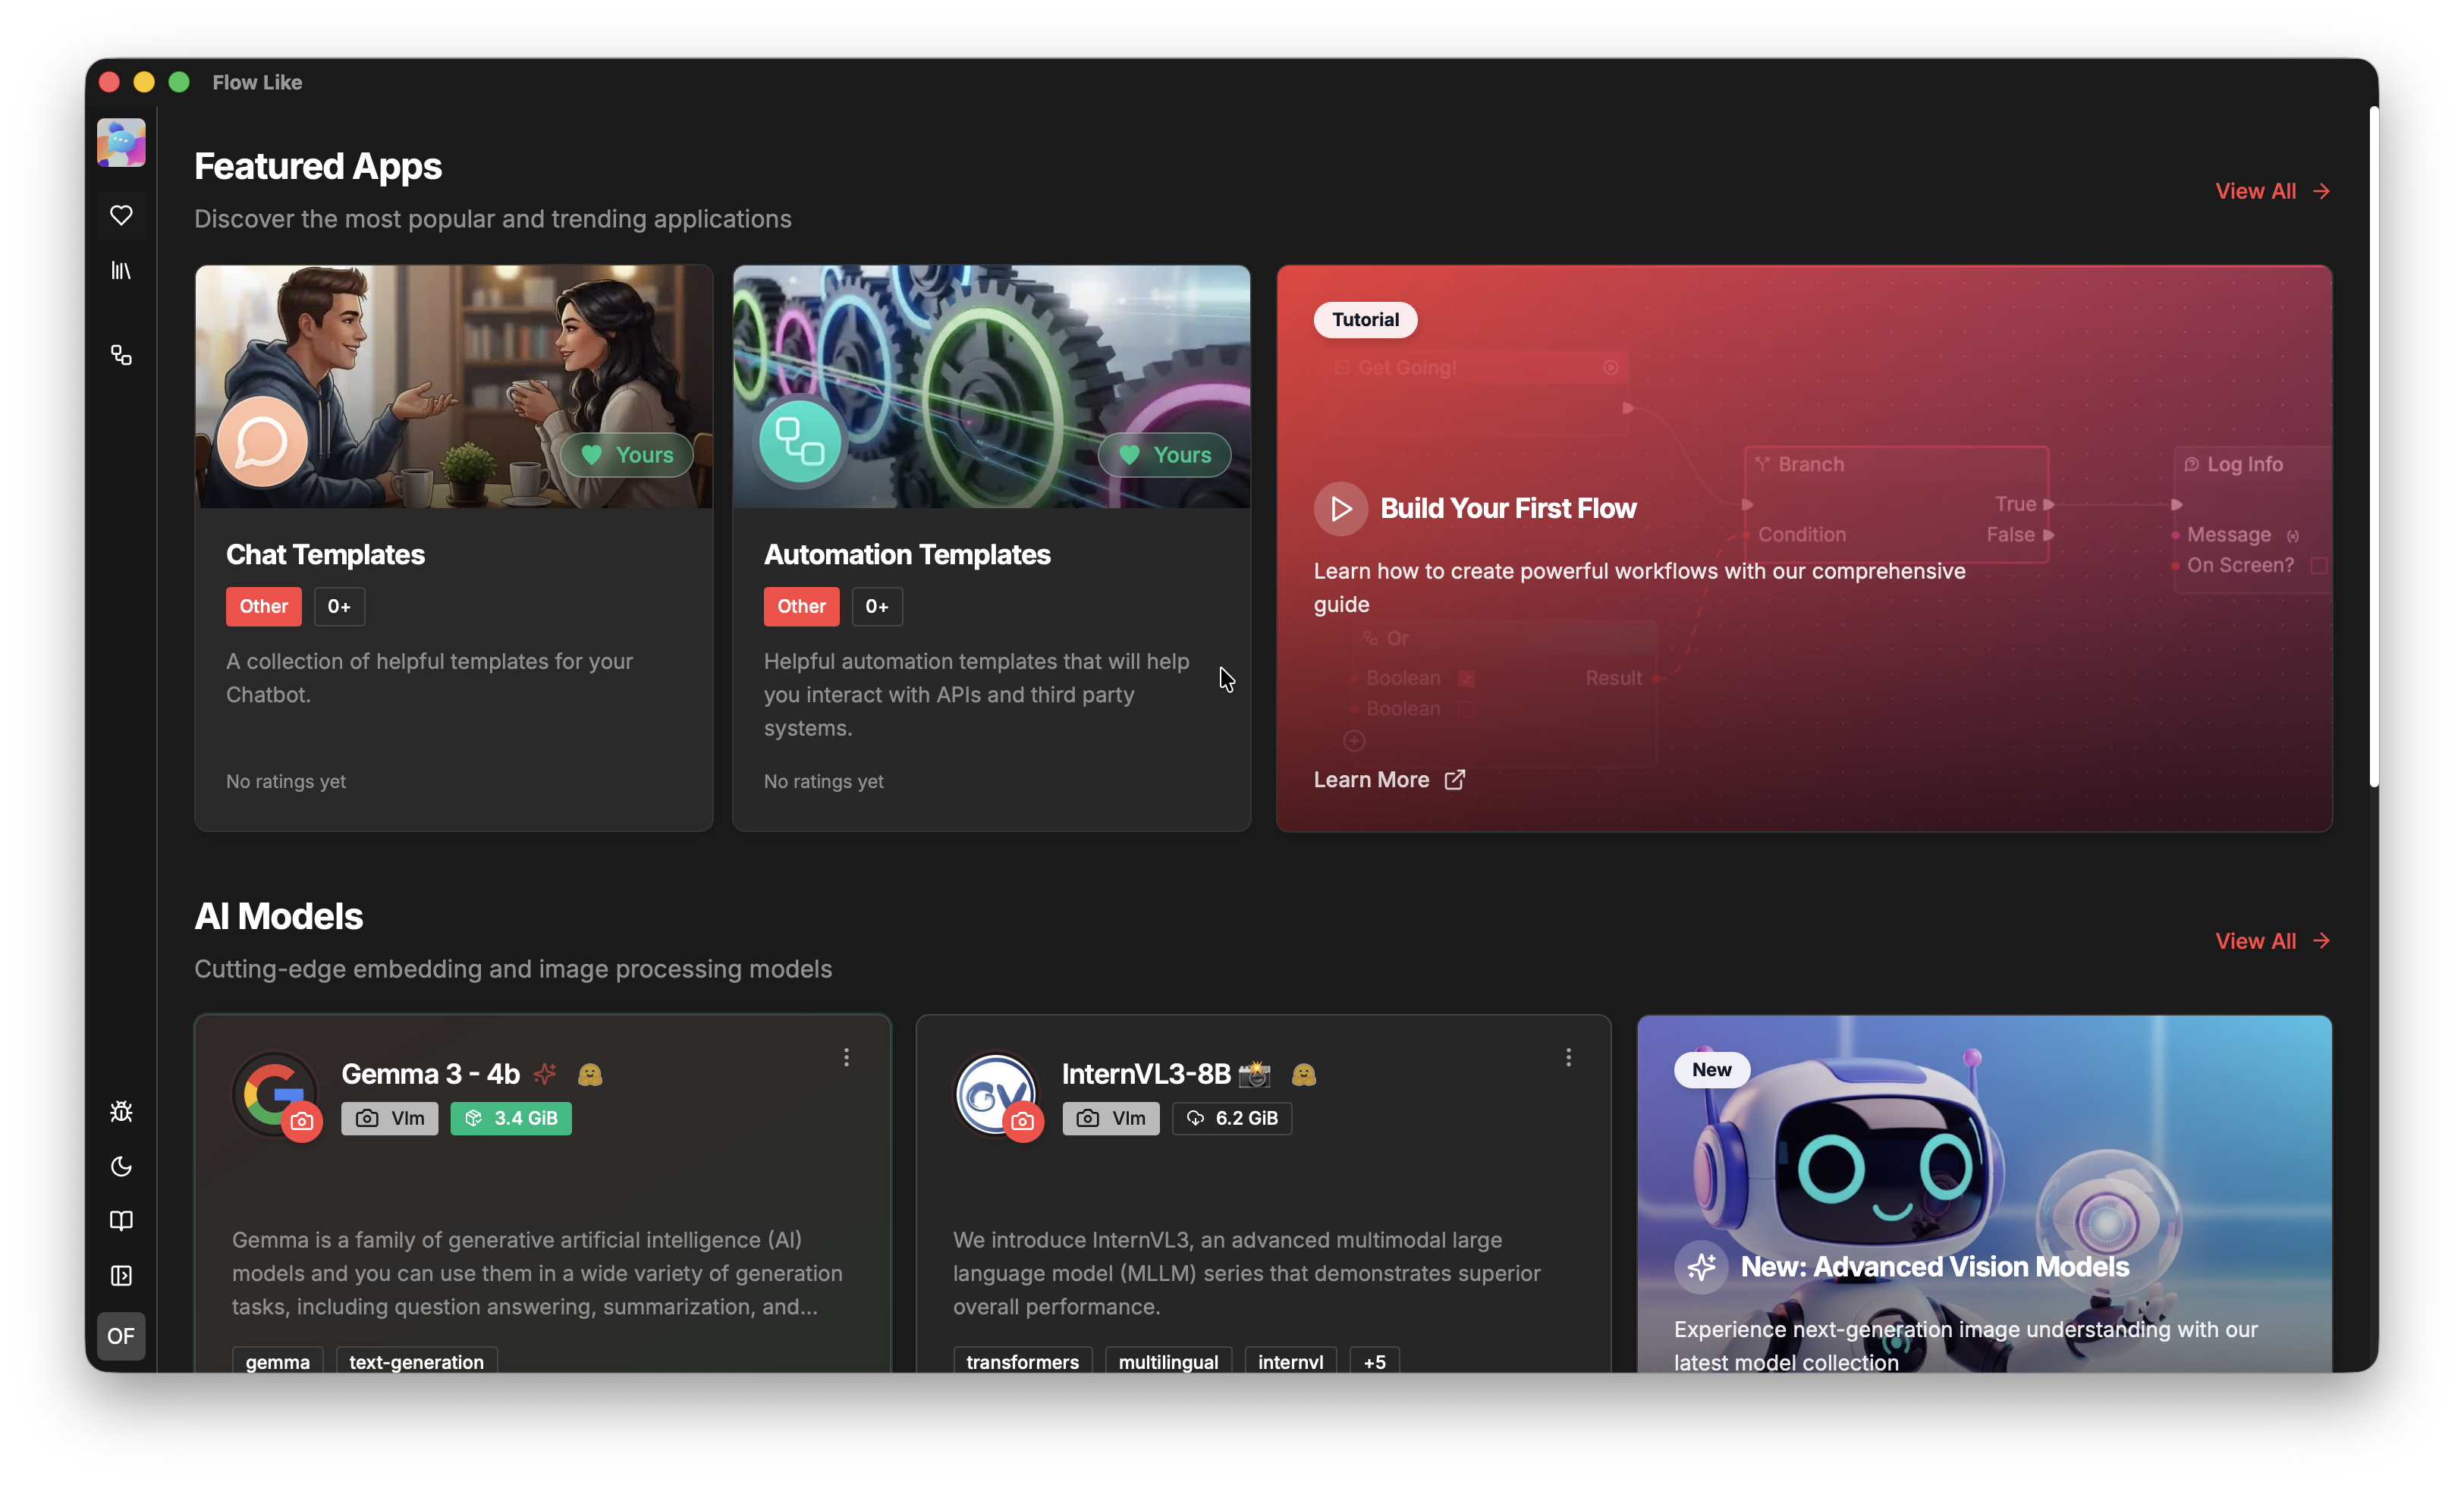The height and width of the screenshot is (1485, 2464).
Task: Open the documentation book icon
Action: [x=120, y=1221]
